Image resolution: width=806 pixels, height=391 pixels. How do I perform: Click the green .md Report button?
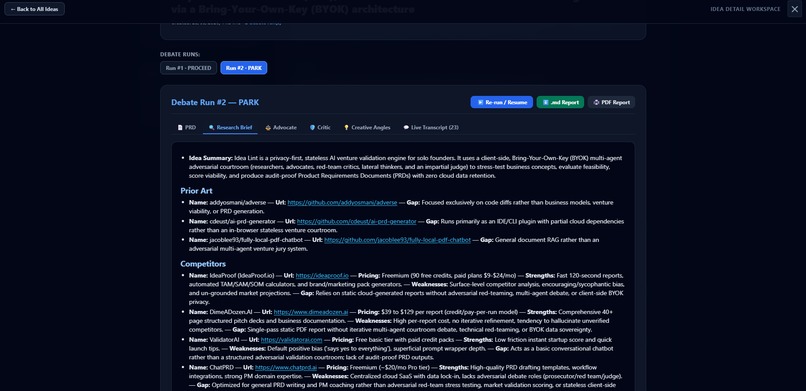[x=560, y=102]
